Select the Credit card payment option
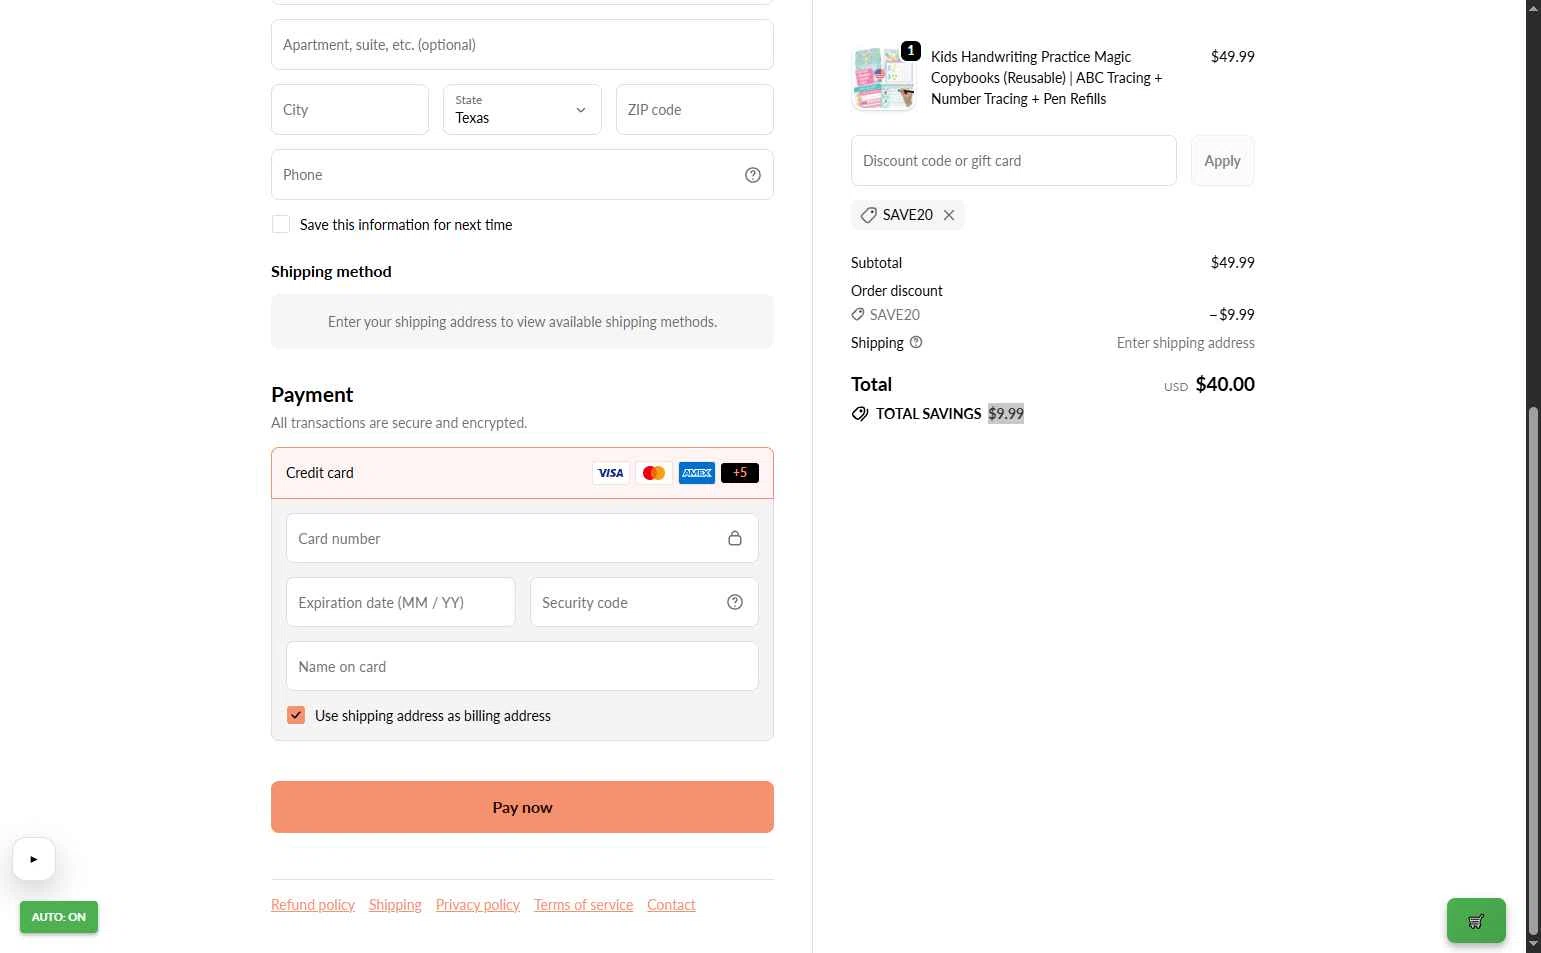The image size is (1541, 953). click(522, 473)
